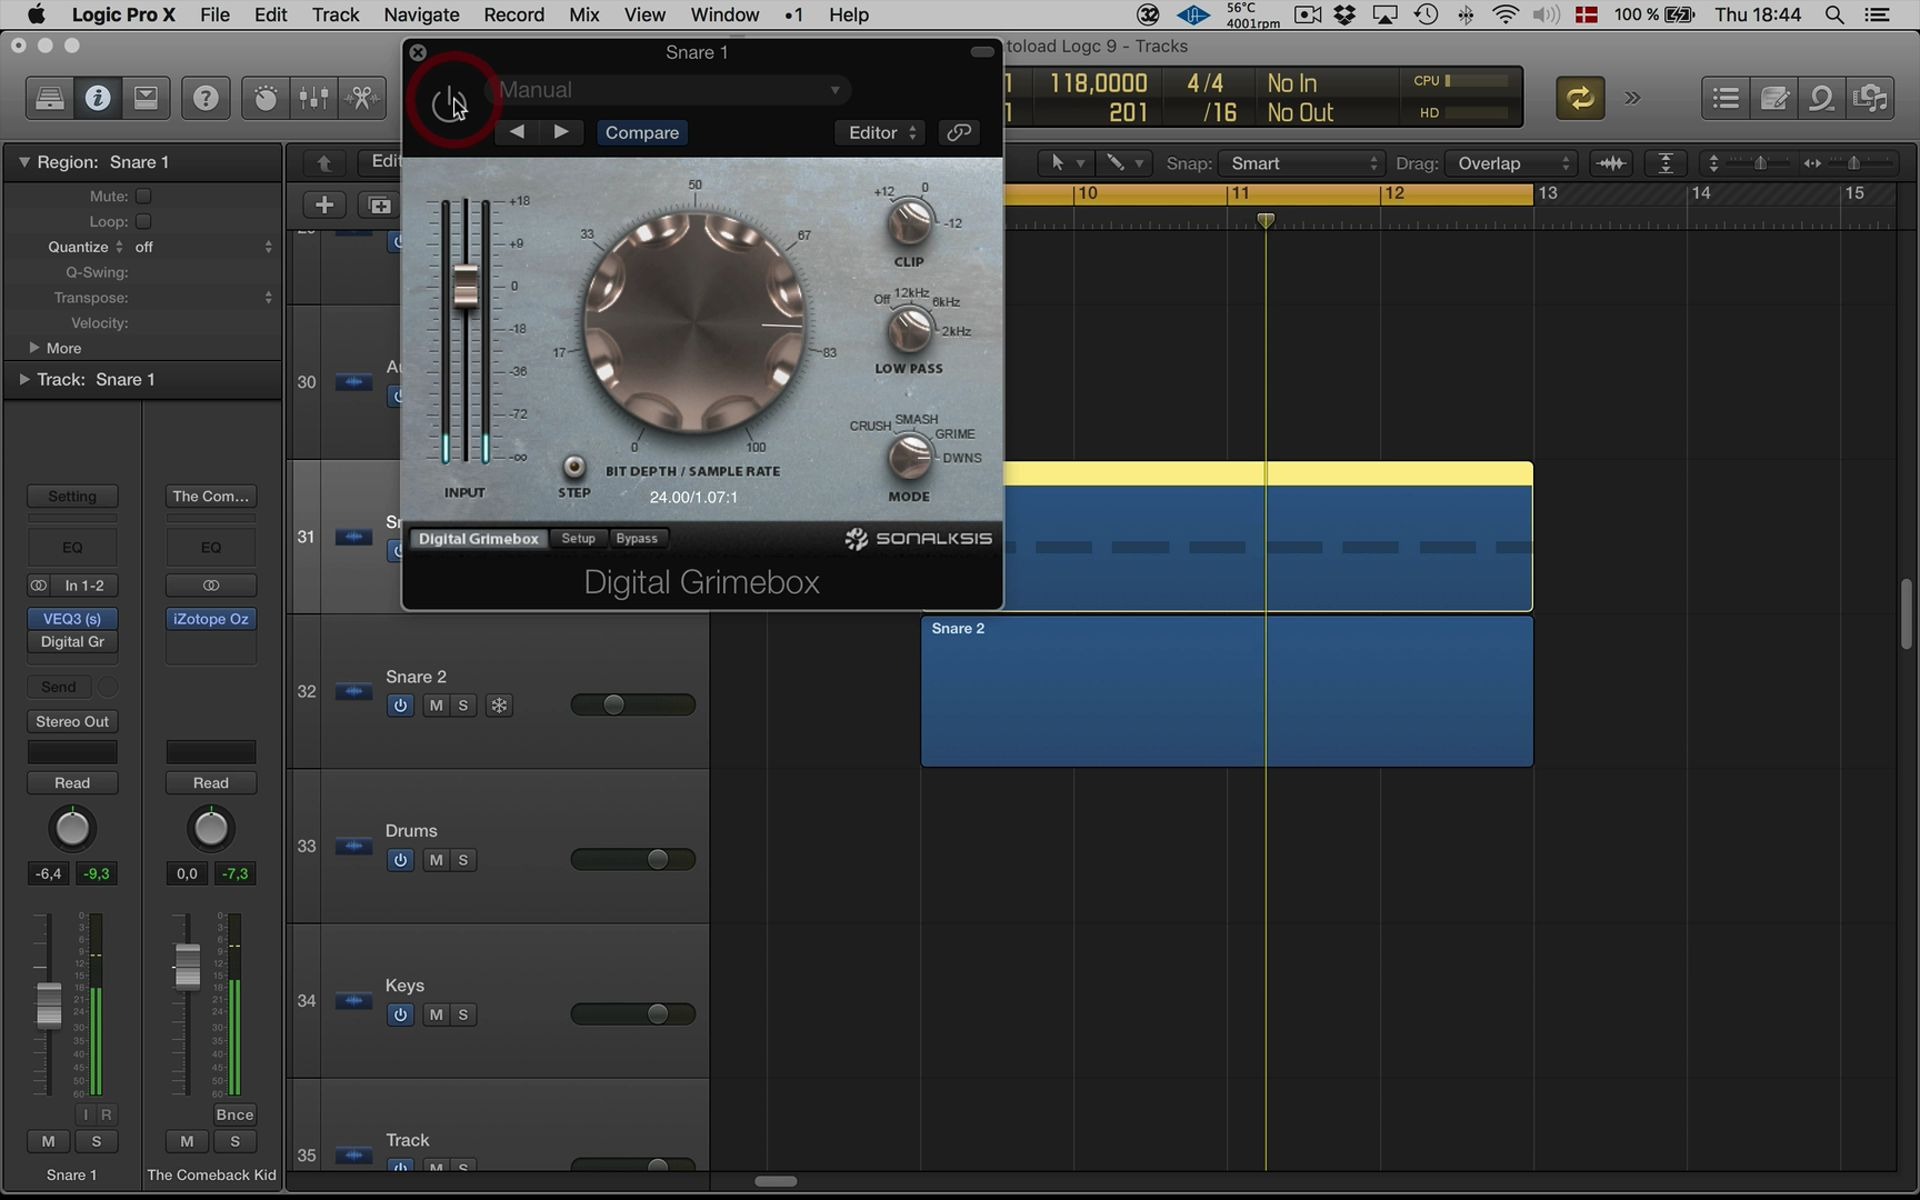Toggle the Inspector info icon

tap(97, 98)
